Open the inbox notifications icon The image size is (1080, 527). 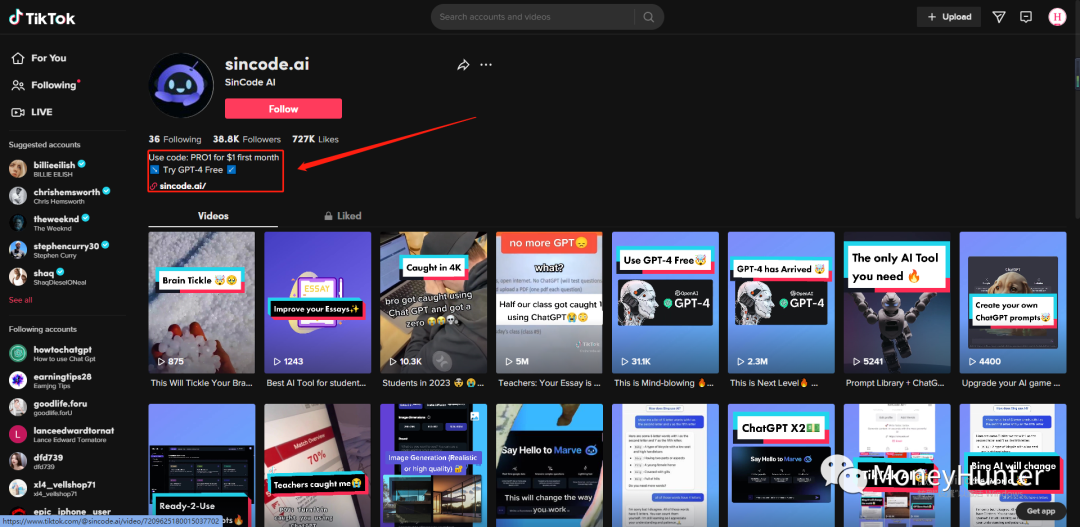[x=1026, y=17]
